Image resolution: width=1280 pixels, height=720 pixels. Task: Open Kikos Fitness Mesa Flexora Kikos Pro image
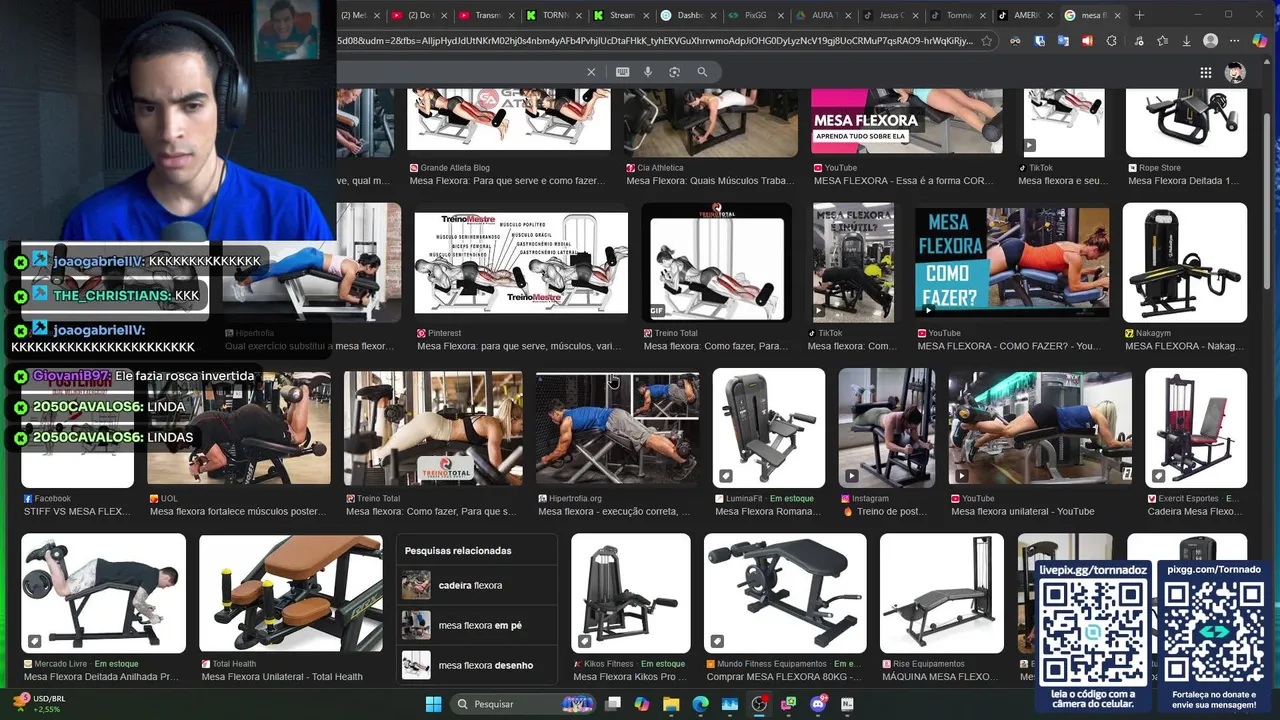tap(630, 593)
